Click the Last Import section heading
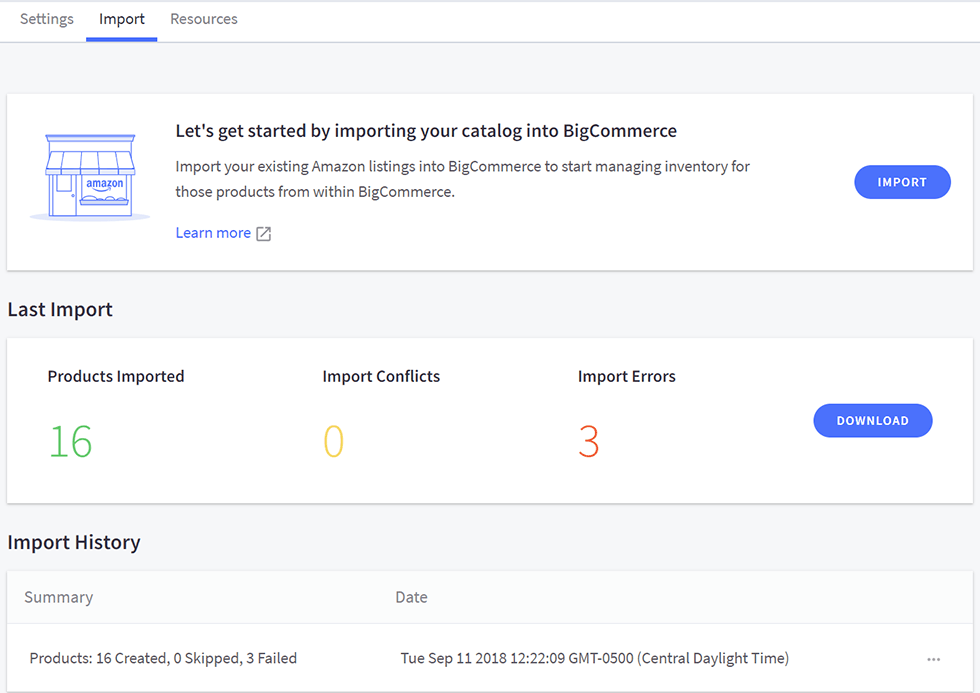Screen dimensions: 980x693 click(x=60, y=309)
